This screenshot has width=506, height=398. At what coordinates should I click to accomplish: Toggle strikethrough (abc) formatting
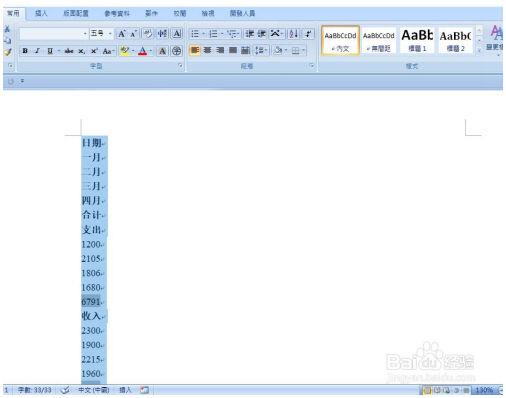69,51
